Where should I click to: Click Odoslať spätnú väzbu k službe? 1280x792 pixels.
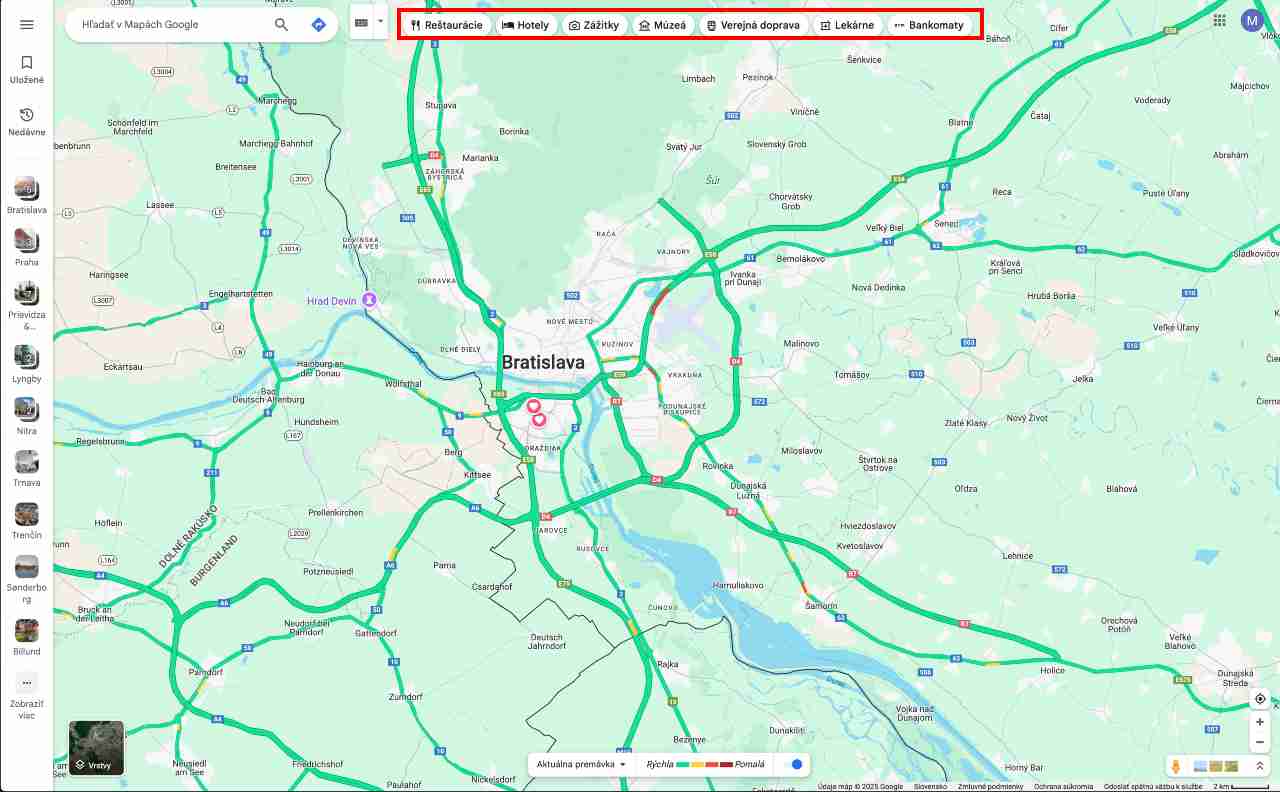(x=1153, y=786)
